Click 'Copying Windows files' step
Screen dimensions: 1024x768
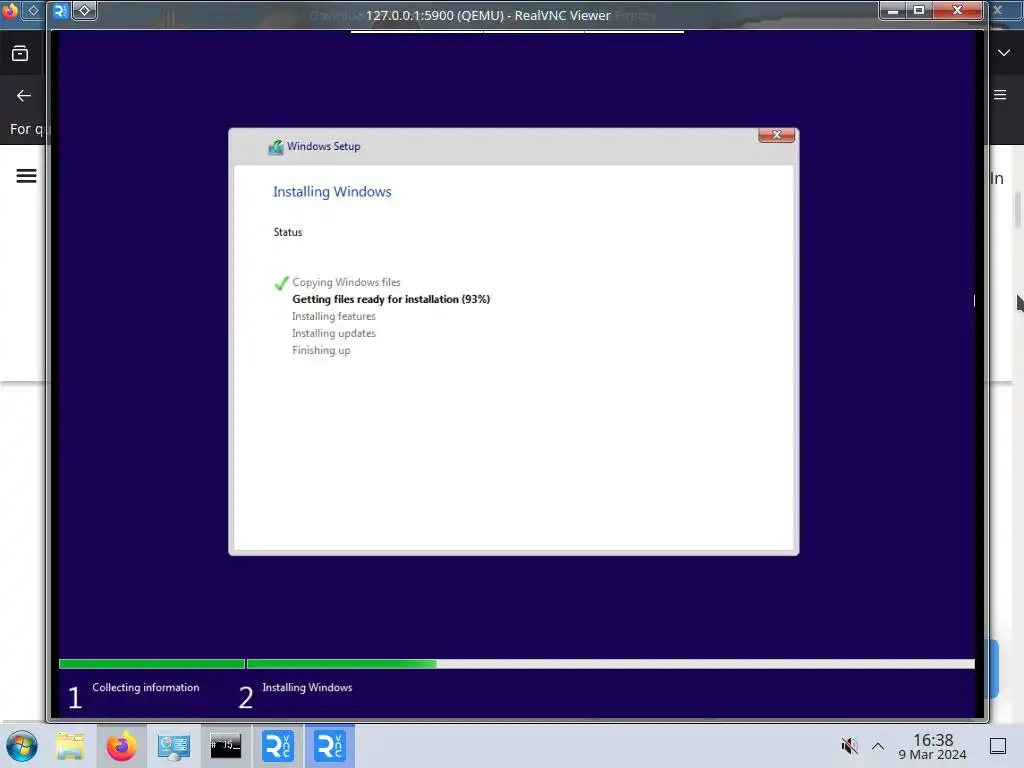pyautogui.click(x=346, y=282)
